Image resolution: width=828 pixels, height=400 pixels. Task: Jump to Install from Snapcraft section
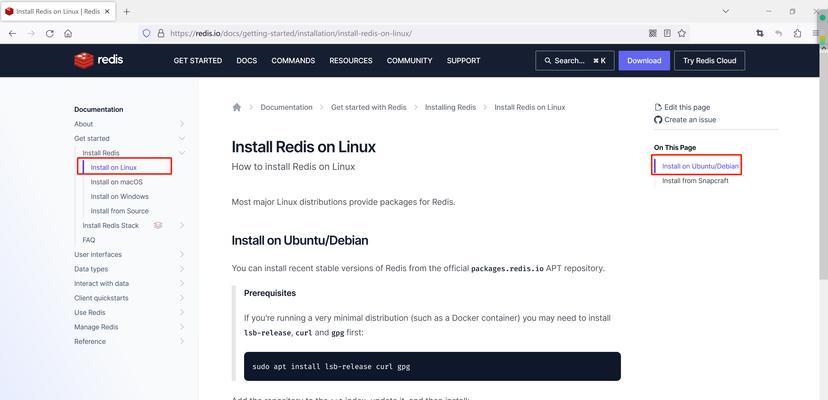click(x=695, y=181)
